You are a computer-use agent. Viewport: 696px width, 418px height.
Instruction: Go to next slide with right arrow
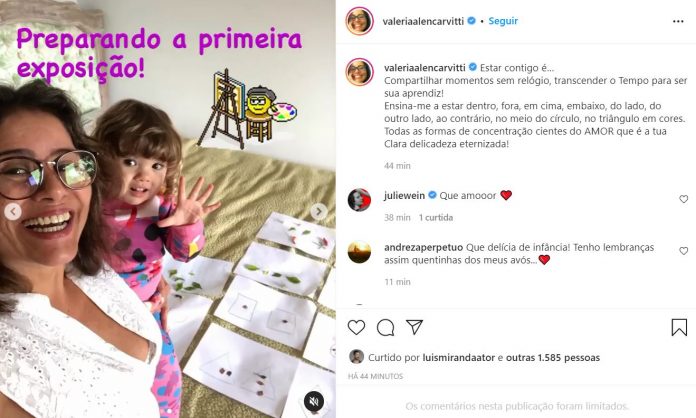tap(318, 212)
